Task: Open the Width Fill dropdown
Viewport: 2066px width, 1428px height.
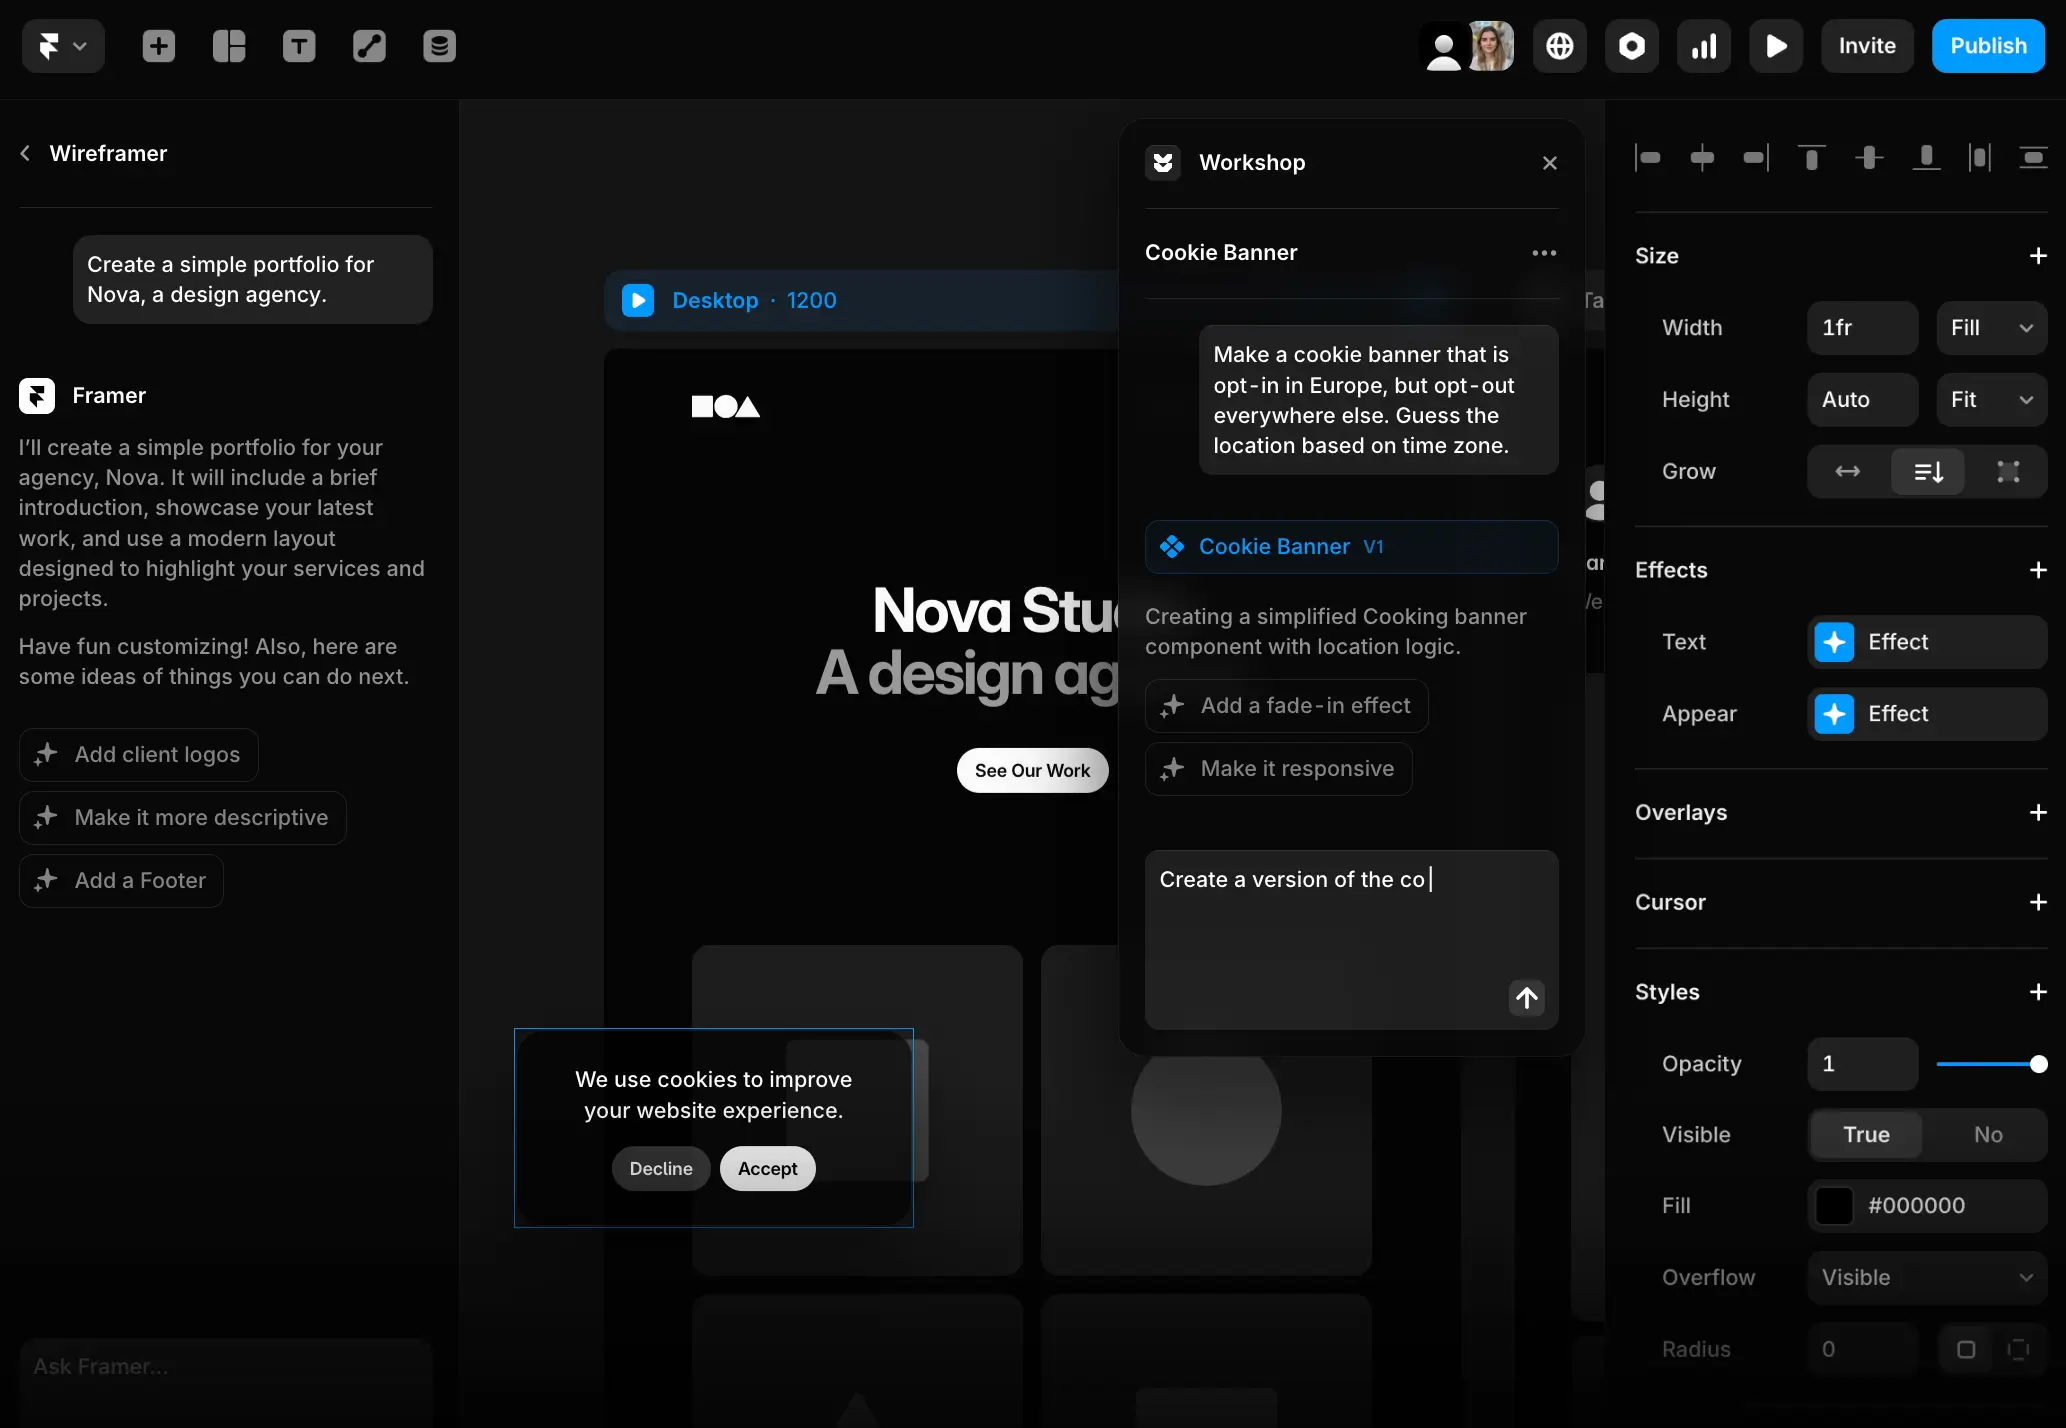Action: (1991, 327)
